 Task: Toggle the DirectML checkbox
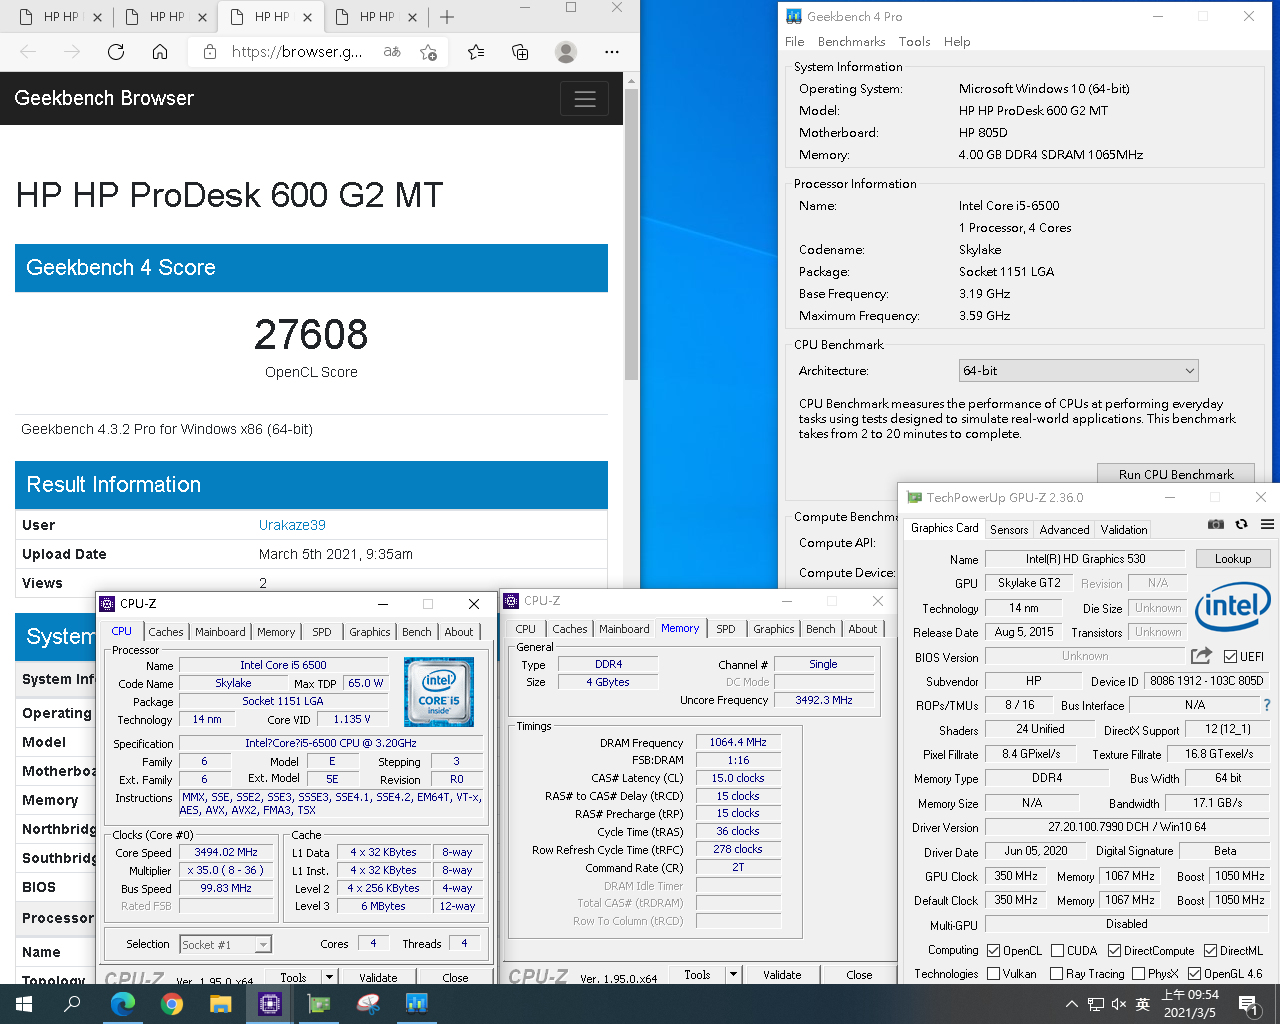coord(1210,951)
